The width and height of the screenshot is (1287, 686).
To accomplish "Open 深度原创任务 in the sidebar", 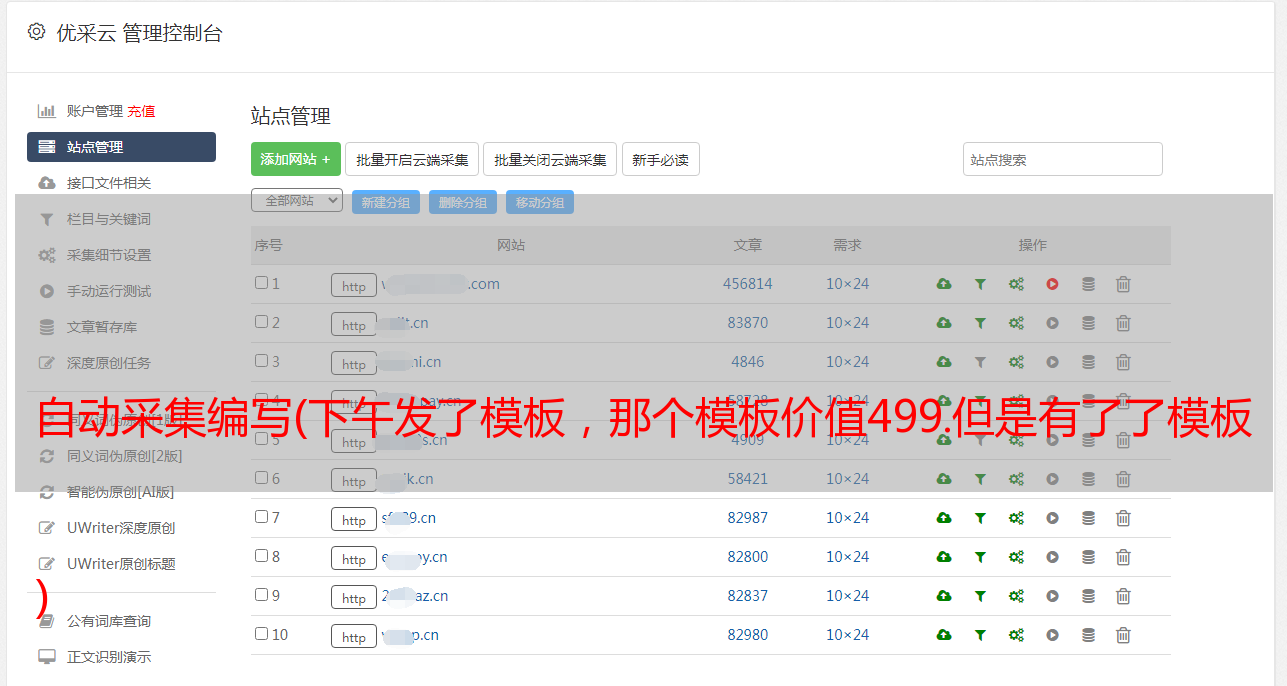I will (x=109, y=363).
